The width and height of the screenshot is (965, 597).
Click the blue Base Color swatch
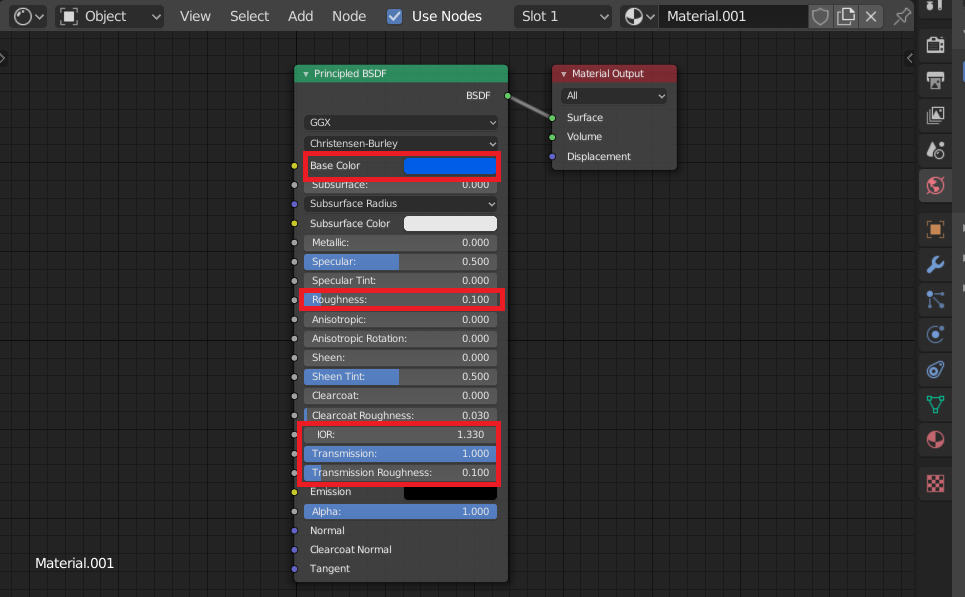point(450,166)
